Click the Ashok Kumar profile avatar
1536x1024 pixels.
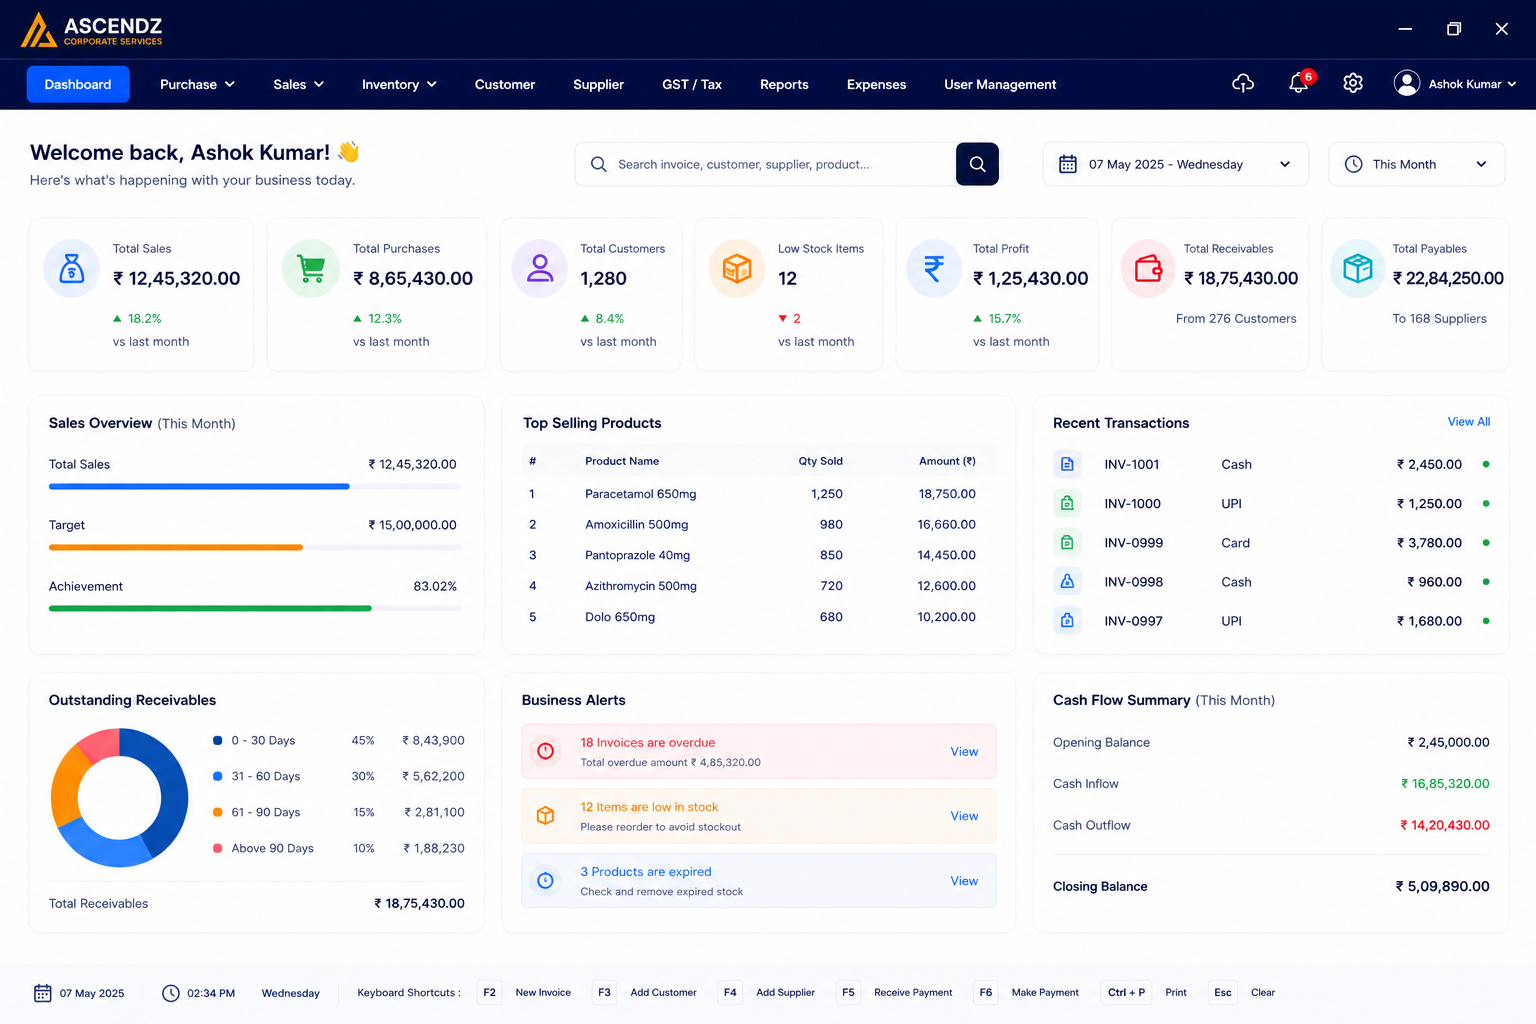point(1407,84)
